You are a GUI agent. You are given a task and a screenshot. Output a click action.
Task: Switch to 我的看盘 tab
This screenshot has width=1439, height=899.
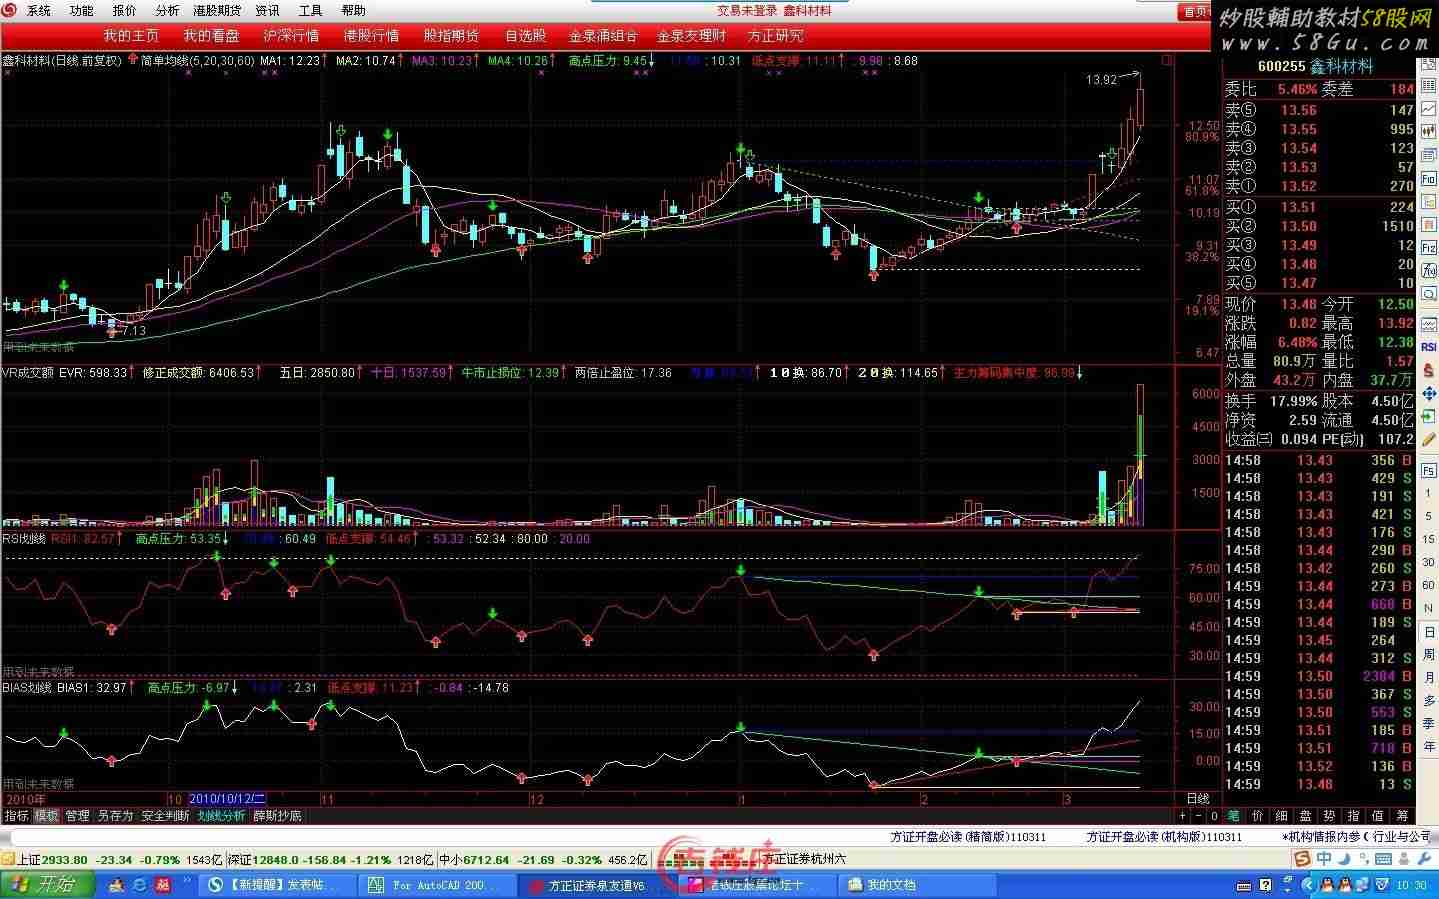pos(211,36)
